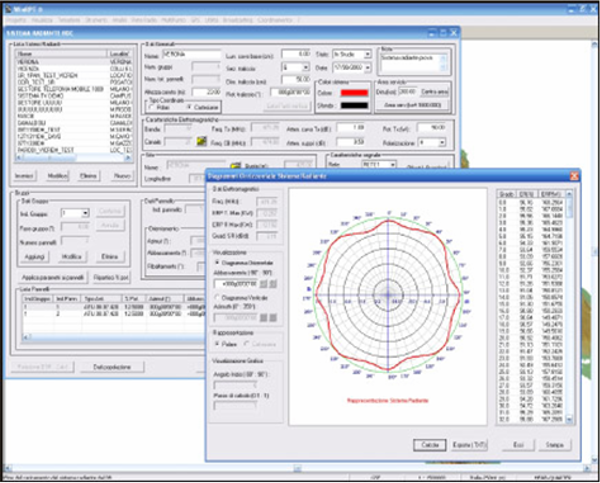Screen dimensions: 600x483
Task: Open the yellow channel picker icon beside Canale
Action: tap(201, 141)
